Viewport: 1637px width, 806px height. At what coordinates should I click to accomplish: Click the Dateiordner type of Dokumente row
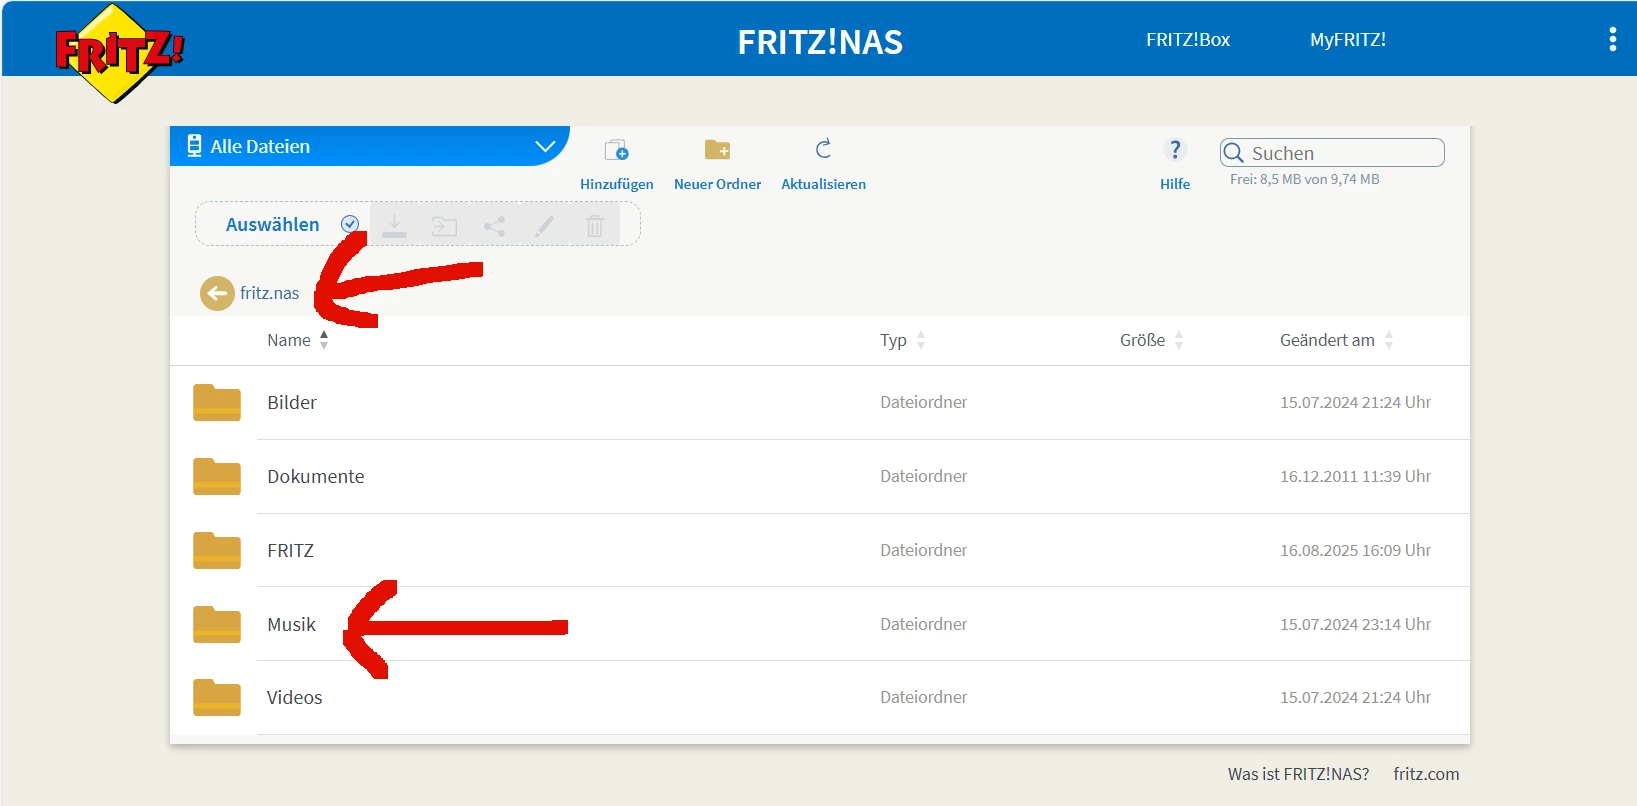(923, 476)
